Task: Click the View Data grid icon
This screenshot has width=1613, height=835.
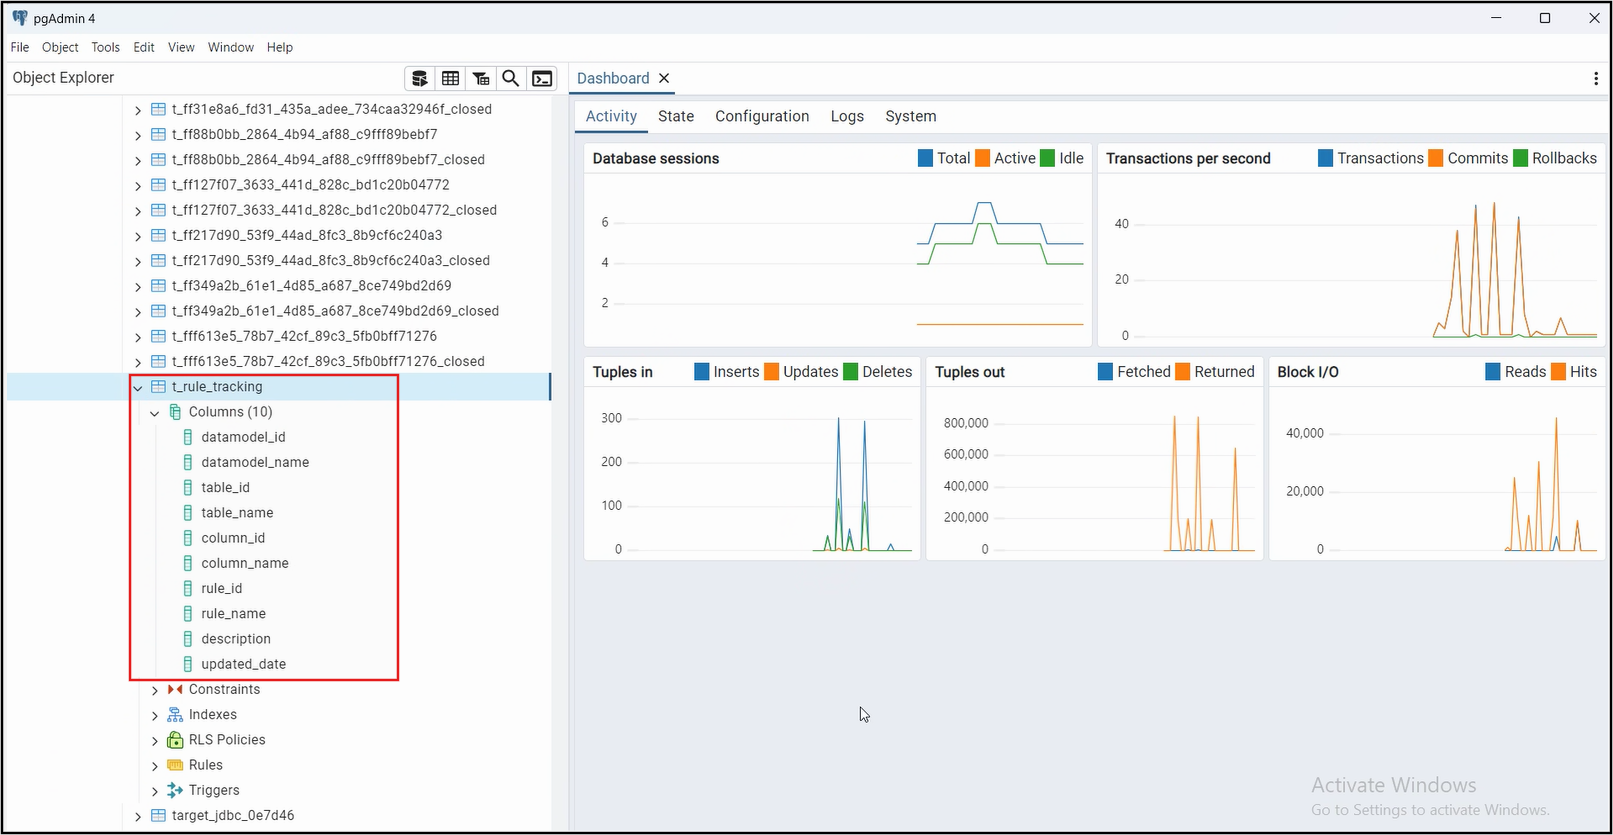Action: pos(451,79)
